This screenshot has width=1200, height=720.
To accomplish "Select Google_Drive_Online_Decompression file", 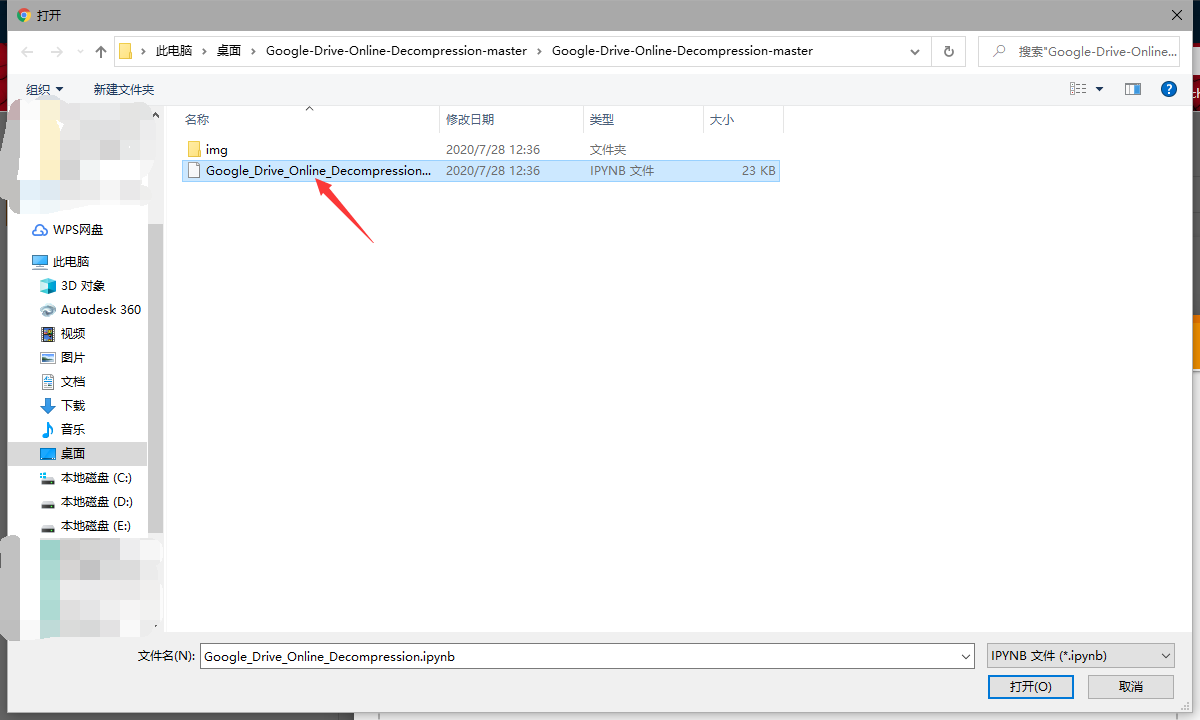I will click(x=480, y=170).
